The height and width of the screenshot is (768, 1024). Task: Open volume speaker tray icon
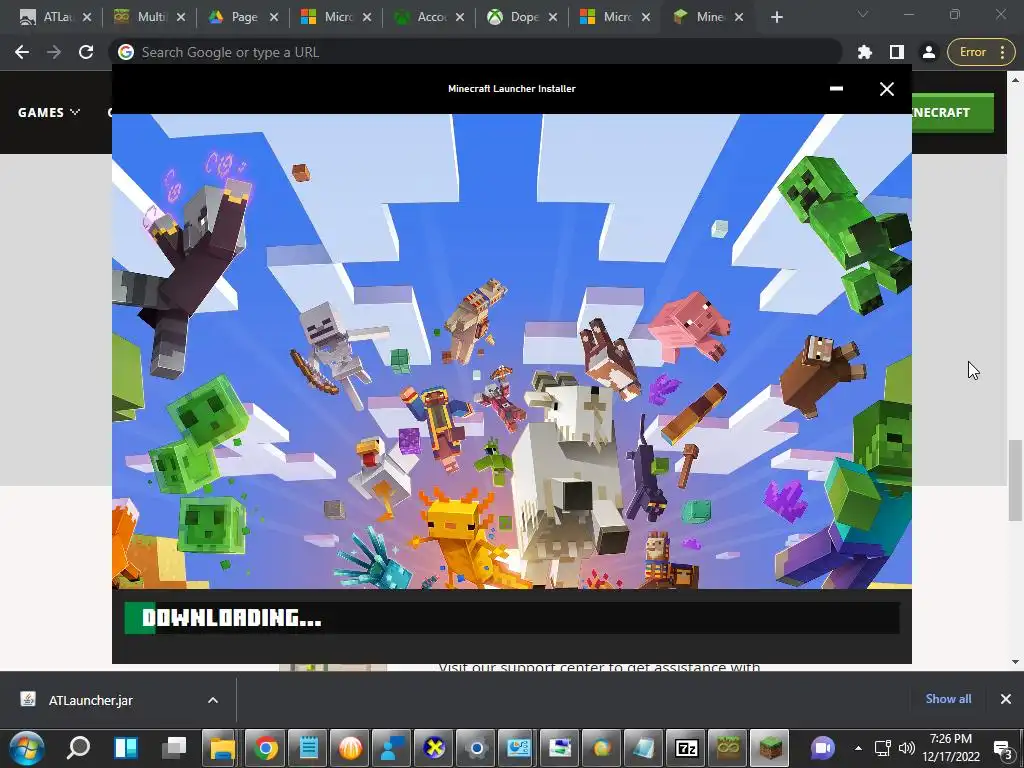coord(906,748)
